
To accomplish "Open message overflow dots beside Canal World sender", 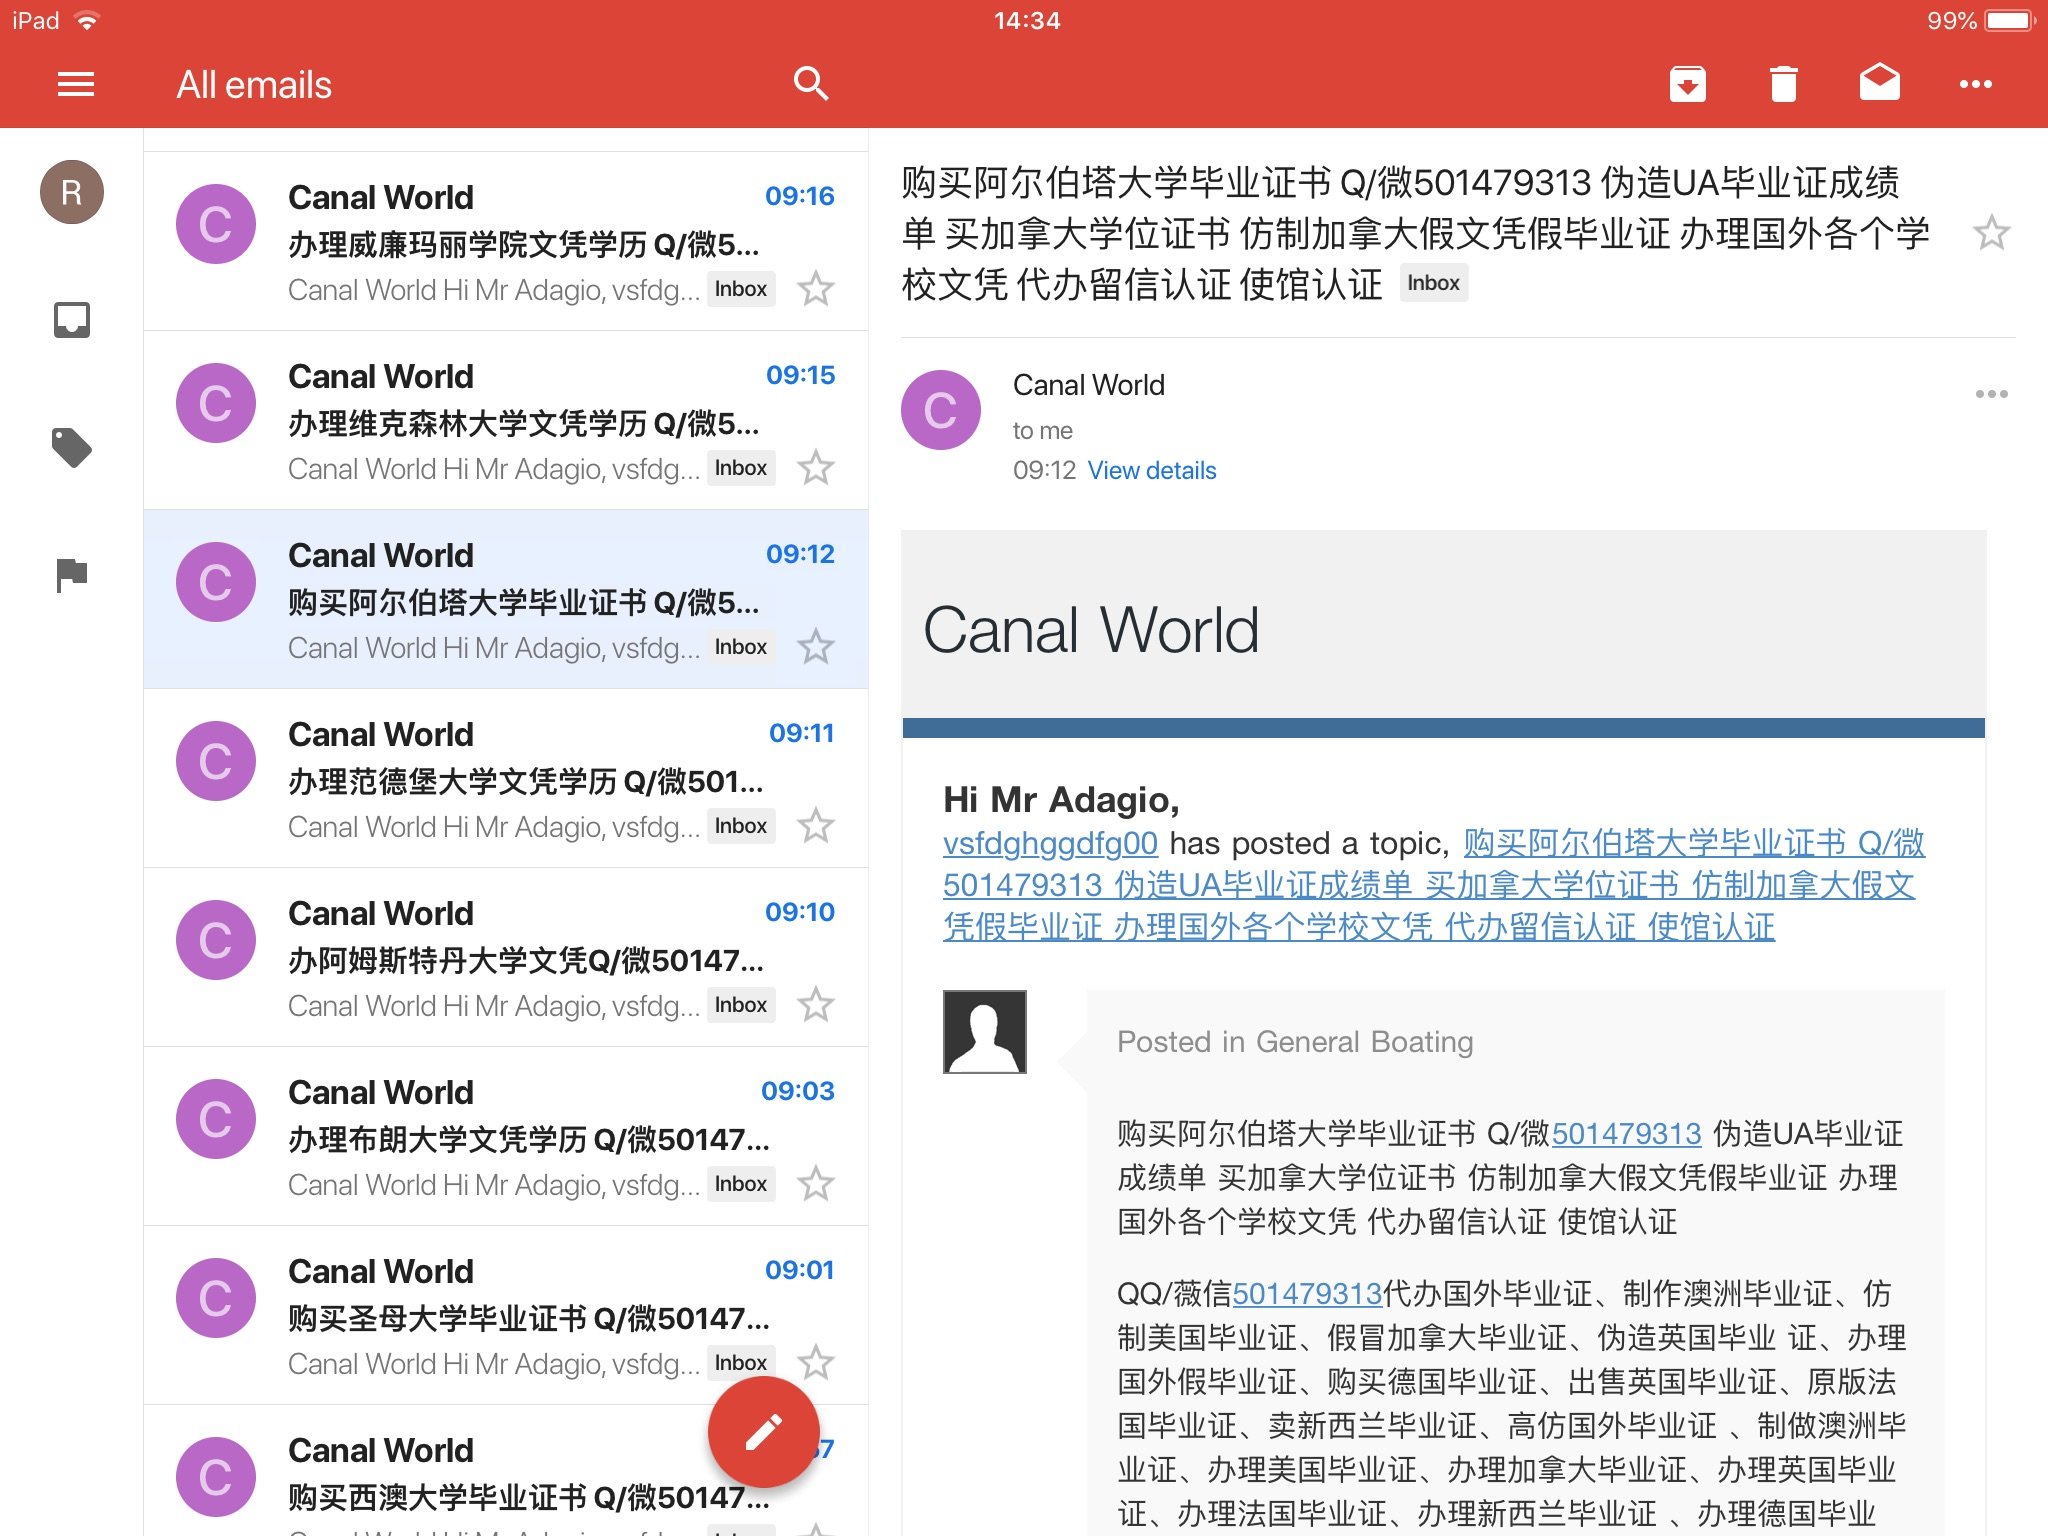I will coord(1991,394).
